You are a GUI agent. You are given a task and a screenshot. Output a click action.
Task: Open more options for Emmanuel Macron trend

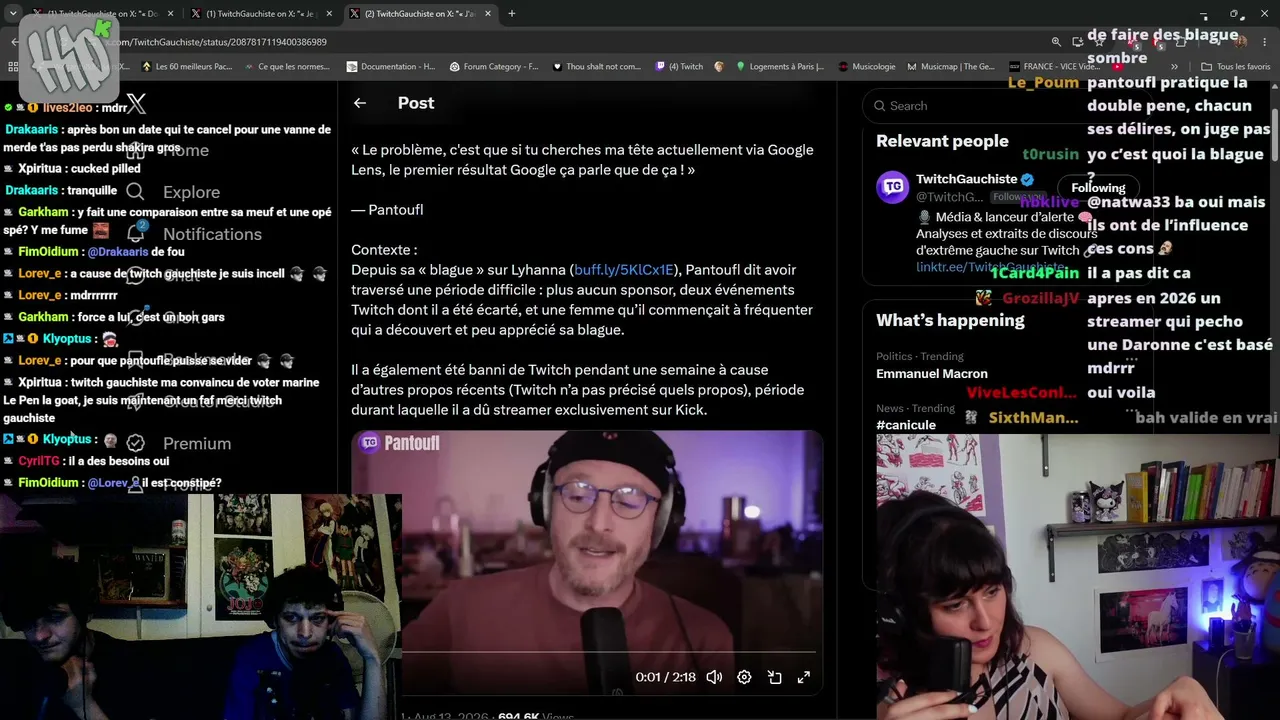[1131, 357]
